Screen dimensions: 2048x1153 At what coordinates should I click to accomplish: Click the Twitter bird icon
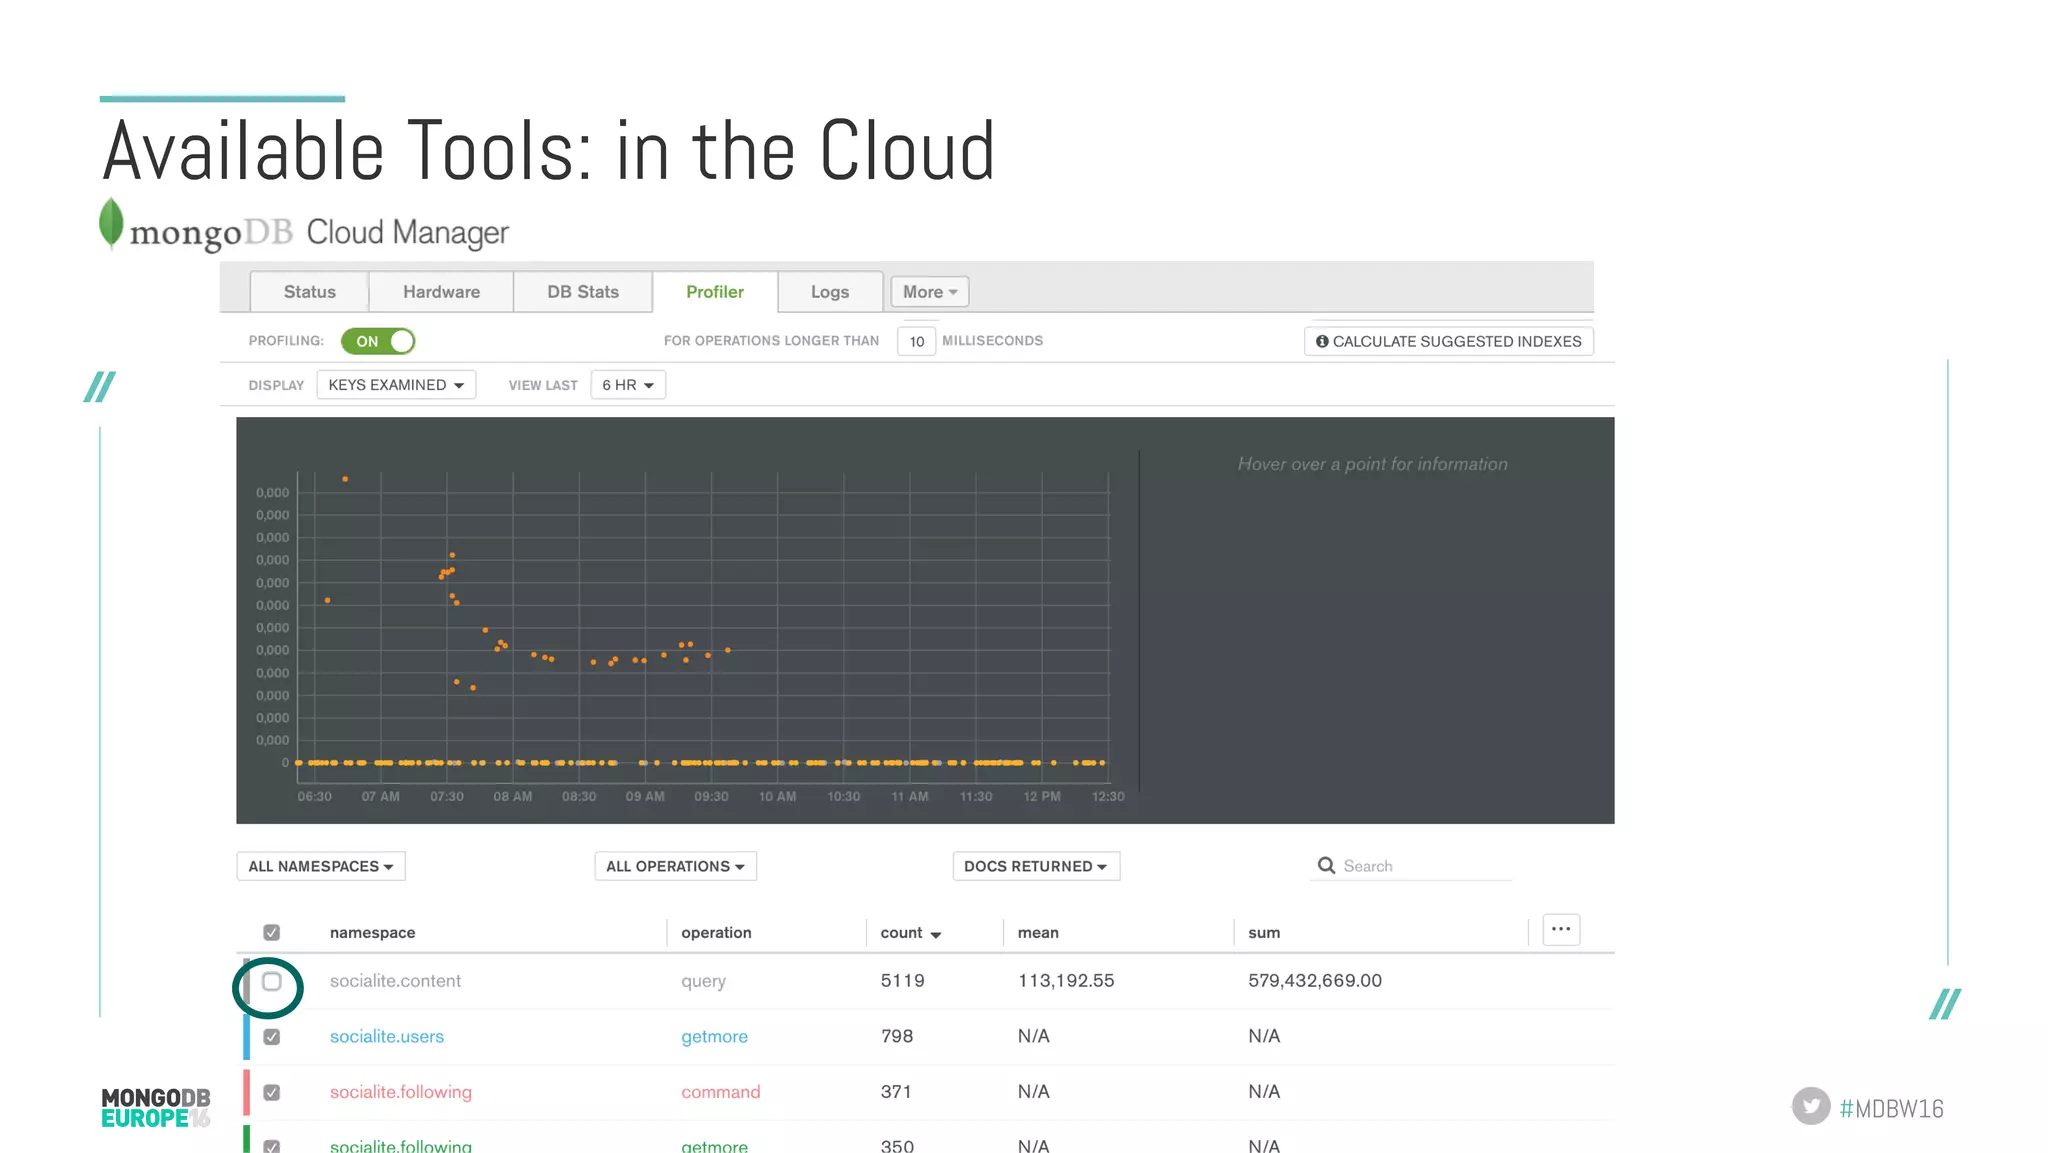[1811, 1106]
